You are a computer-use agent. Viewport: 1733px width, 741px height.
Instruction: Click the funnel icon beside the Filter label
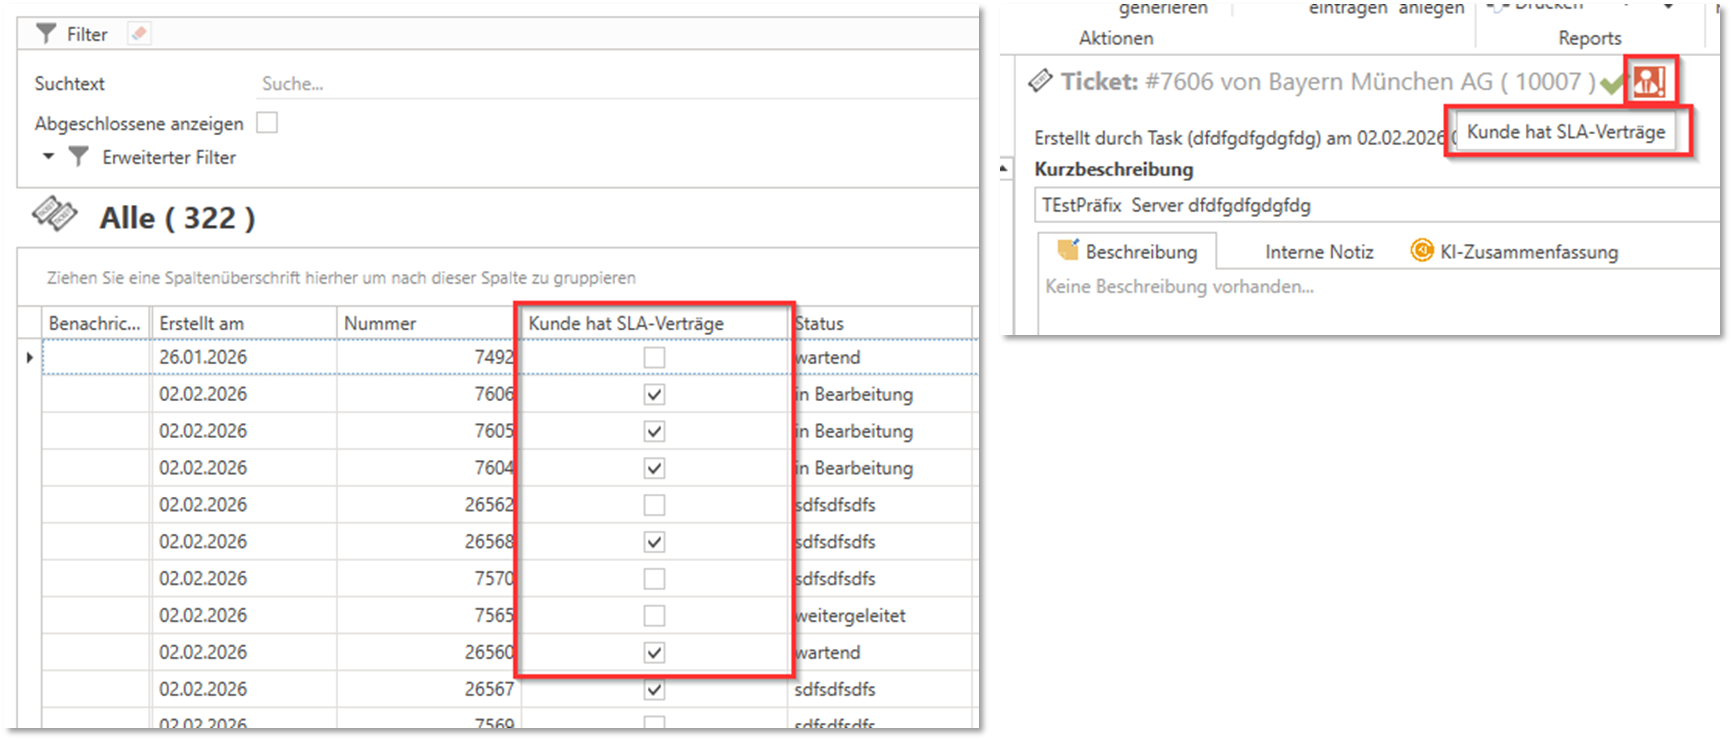click(x=46, y=34)
